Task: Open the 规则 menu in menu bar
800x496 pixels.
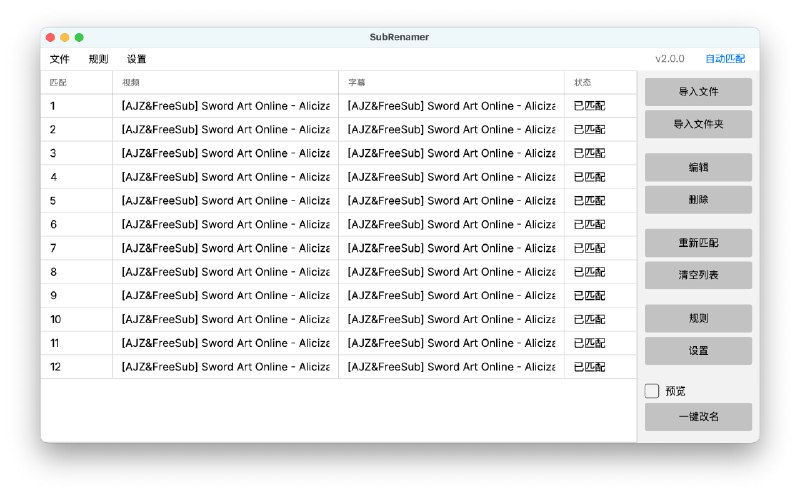Action: 98,59
